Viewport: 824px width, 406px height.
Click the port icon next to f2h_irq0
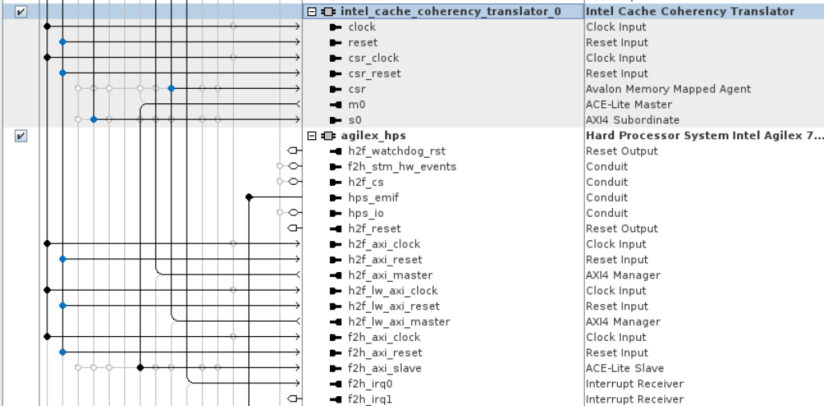(x=335, y=384)
